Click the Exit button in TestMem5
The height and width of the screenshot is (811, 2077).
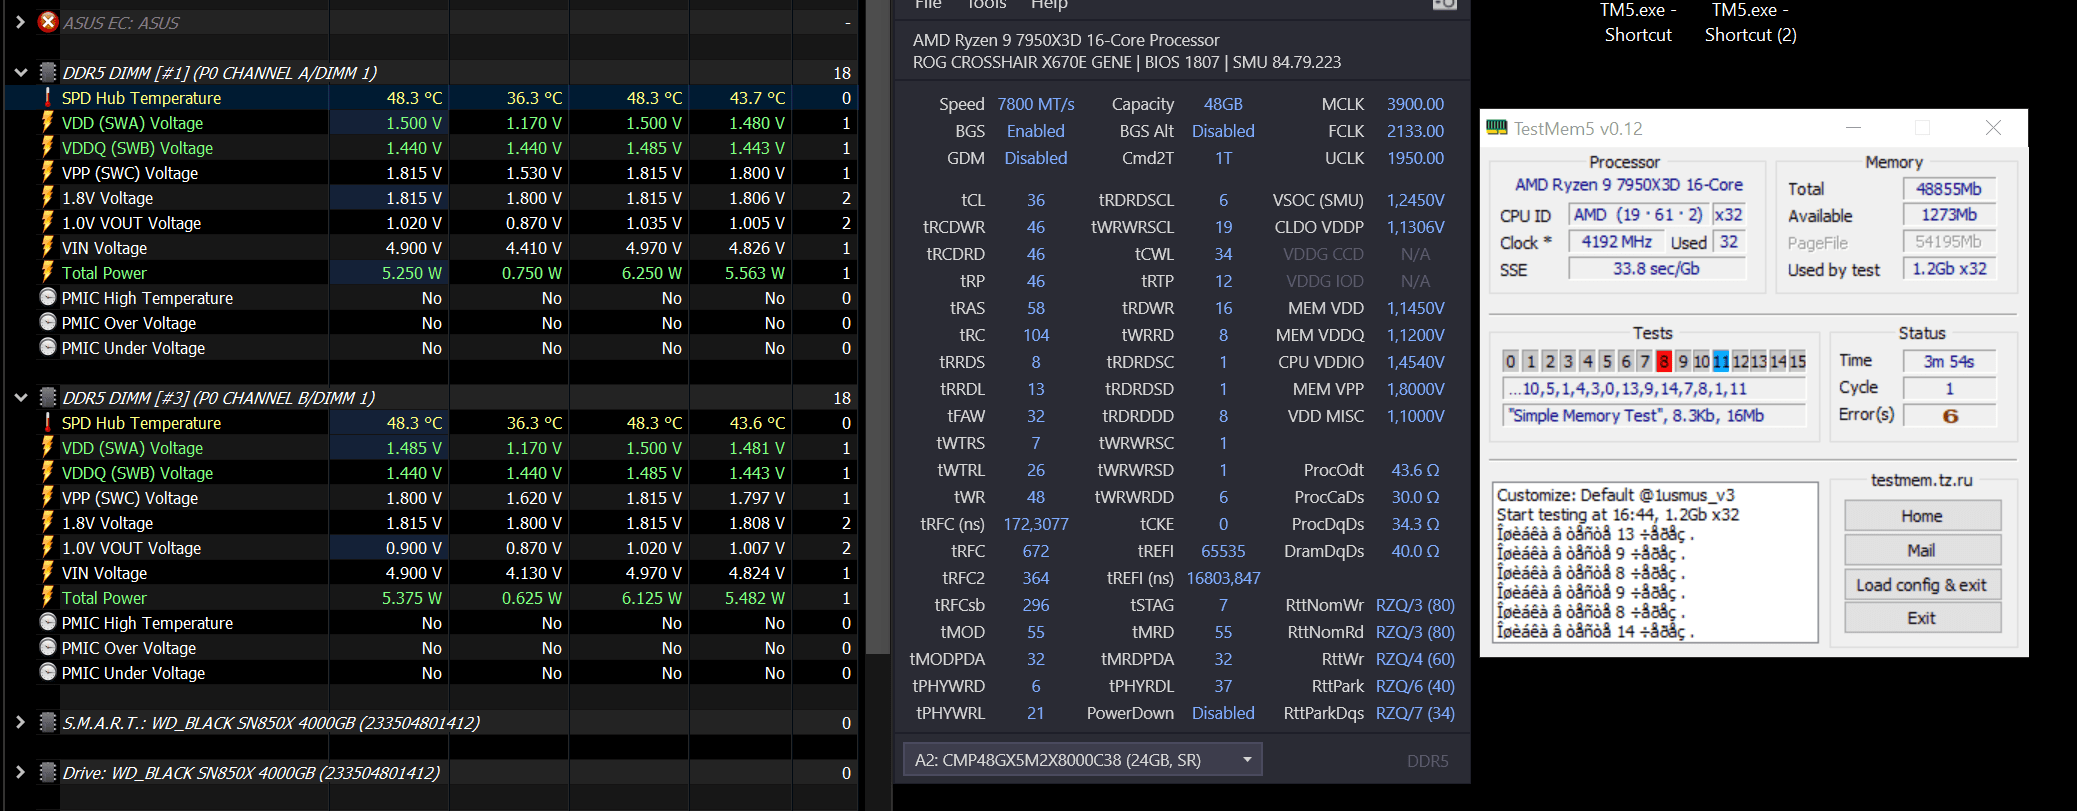pos(1922,618)
